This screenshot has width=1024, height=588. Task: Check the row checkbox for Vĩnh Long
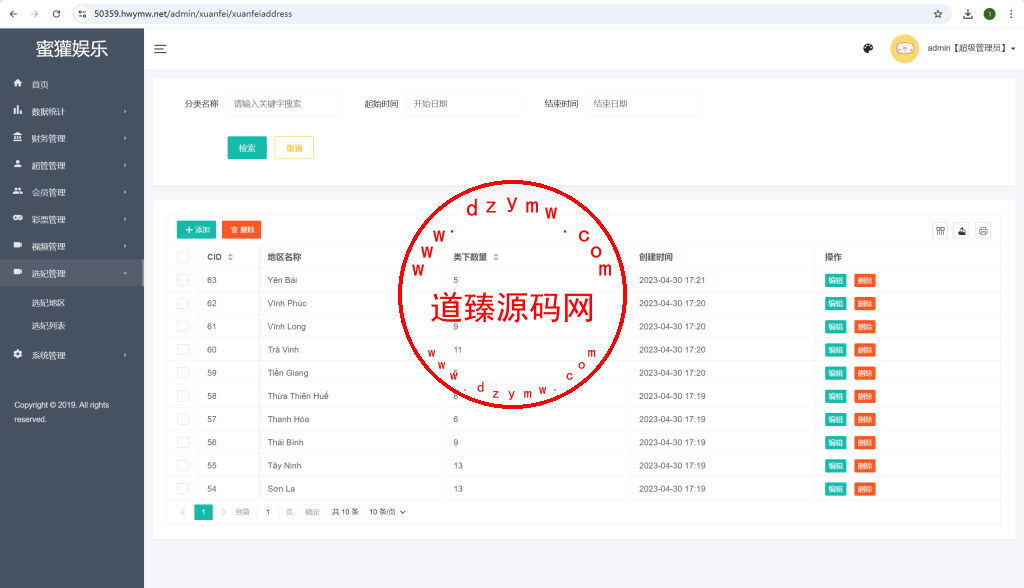[183, 327]
